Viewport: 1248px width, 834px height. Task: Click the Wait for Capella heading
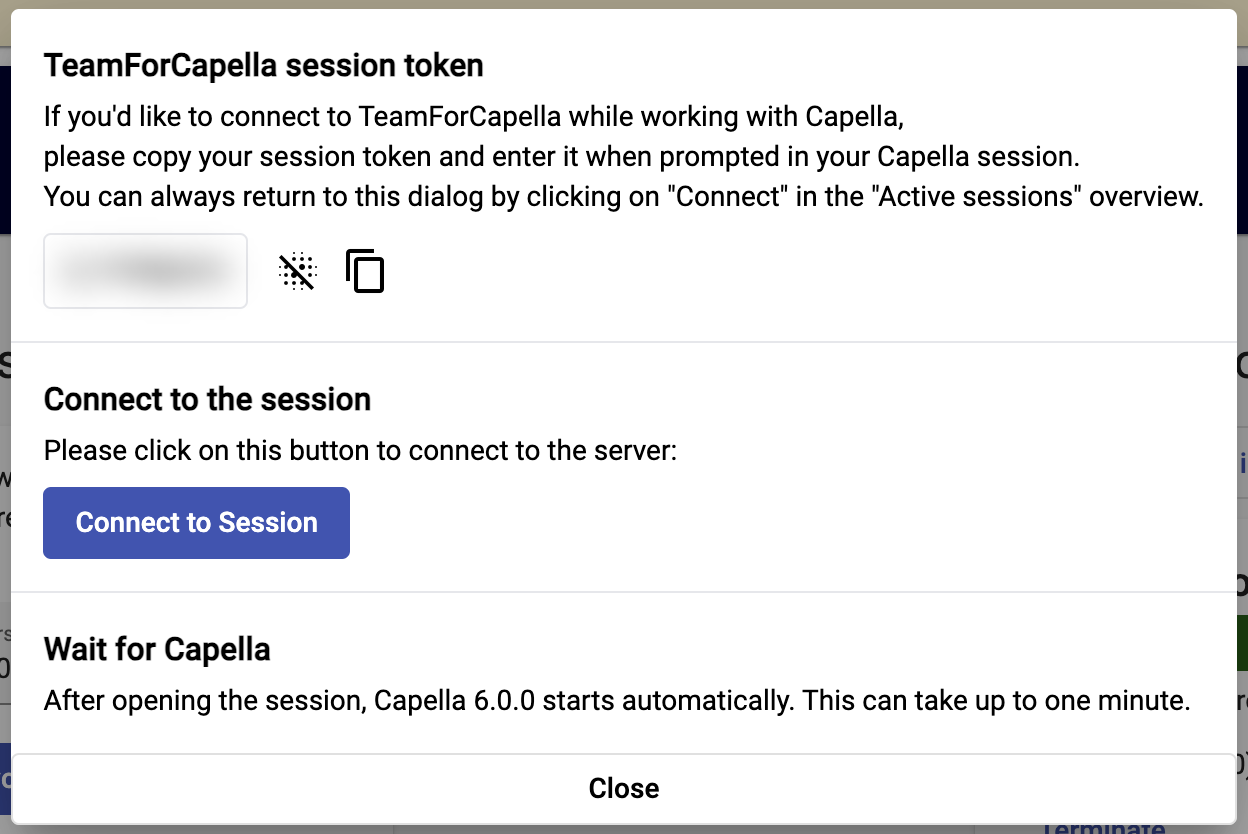pos(157,650)
